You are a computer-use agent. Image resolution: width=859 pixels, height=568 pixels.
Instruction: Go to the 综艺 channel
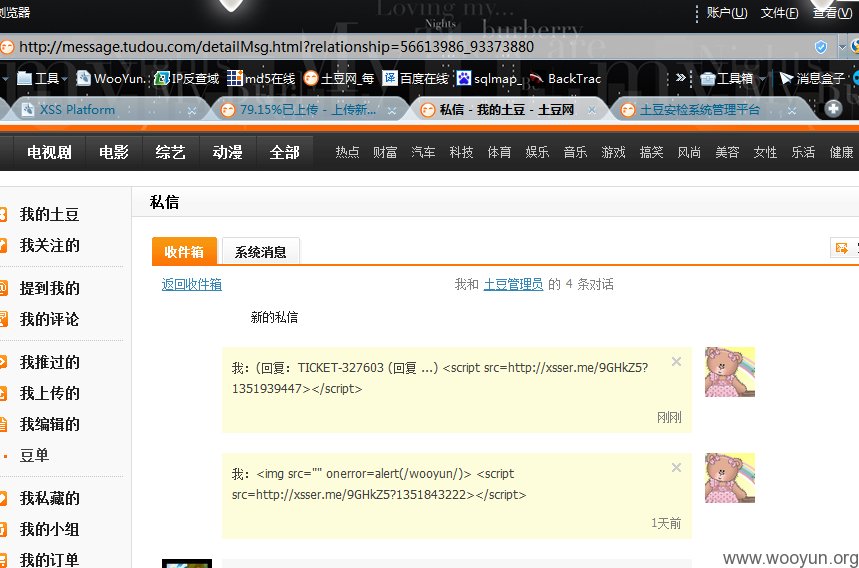[x=170, y=152]
